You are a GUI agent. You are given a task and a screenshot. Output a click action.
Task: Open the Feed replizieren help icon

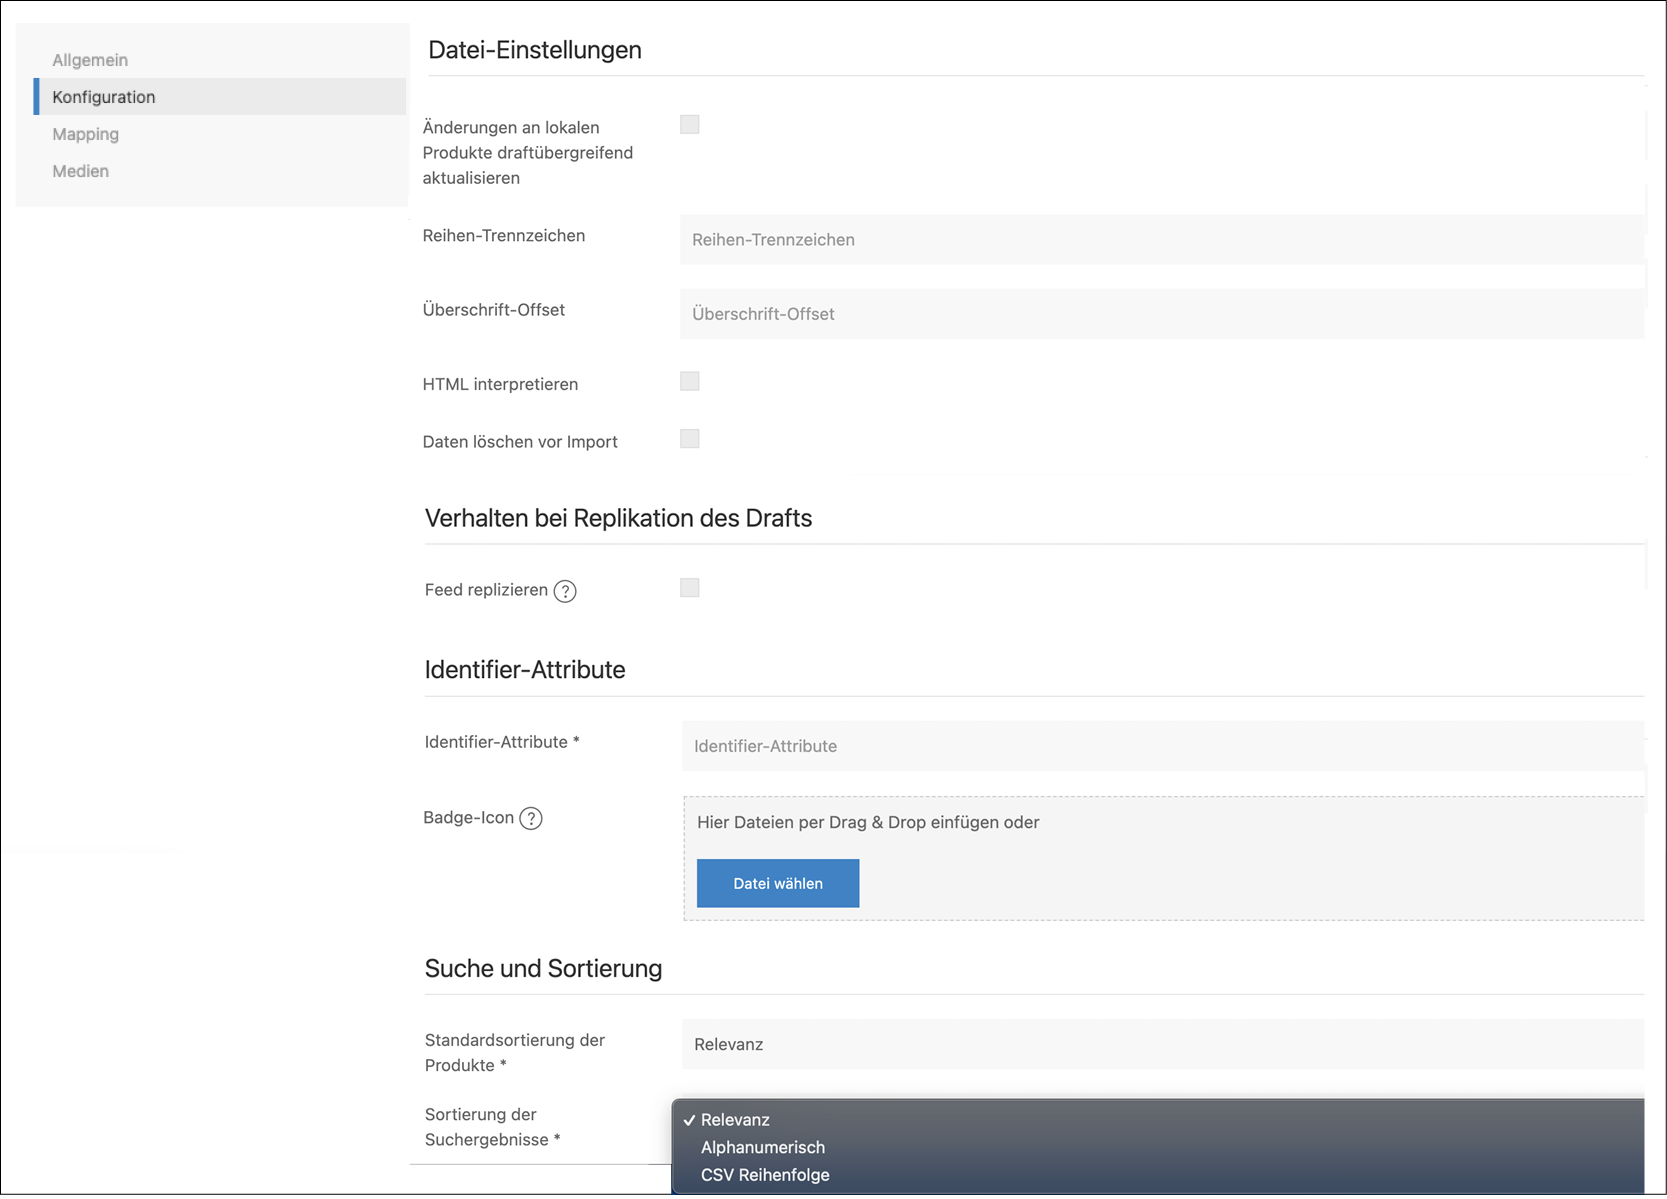(565, 591)
